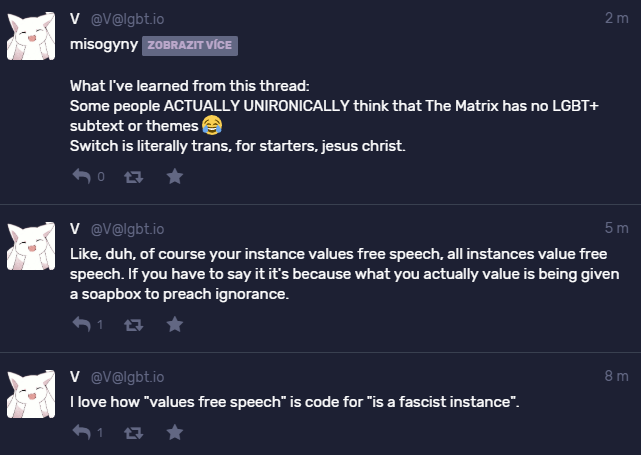
Task: Star the soapbox free speech post
Action: [x=174, y=324]
